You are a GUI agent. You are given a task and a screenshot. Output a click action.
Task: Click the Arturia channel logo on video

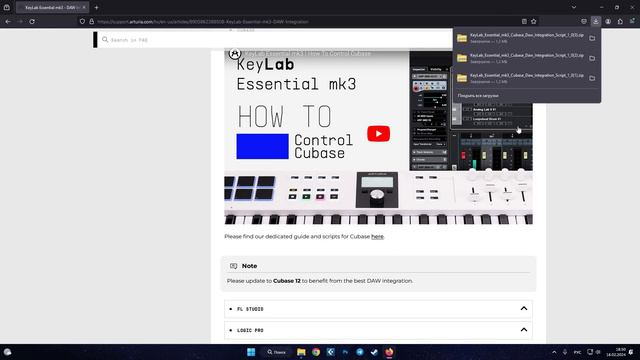[235, 53]
